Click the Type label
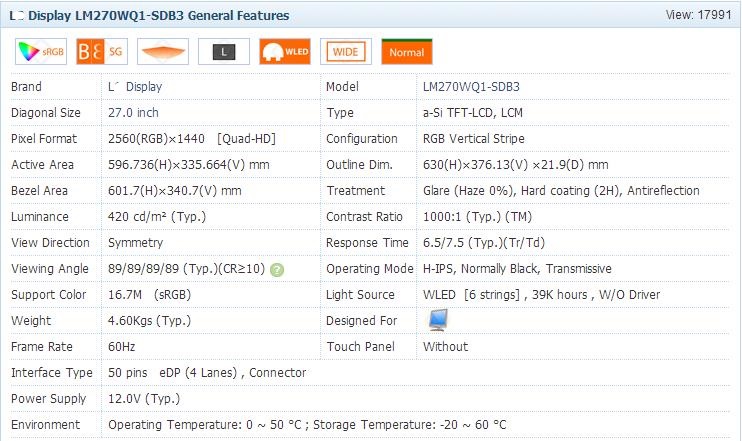The height and width of the screenshot is (441, 742). click(340, 113)
